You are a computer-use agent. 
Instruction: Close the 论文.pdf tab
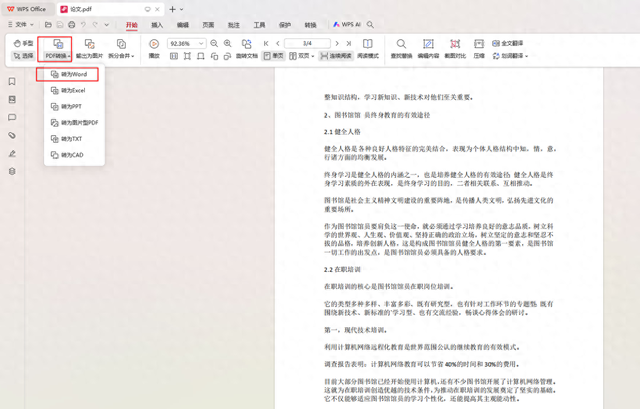click(x=157, y=9)
